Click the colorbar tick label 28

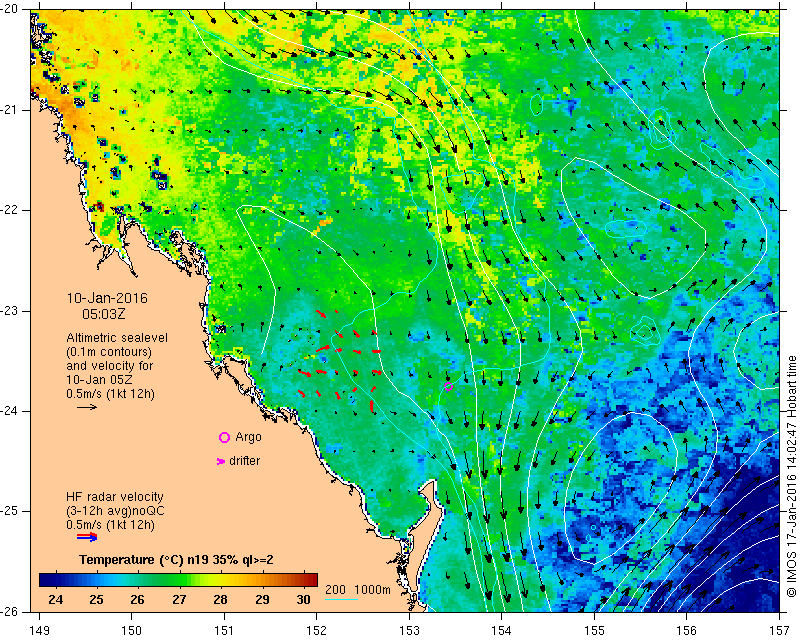point(220,600)
